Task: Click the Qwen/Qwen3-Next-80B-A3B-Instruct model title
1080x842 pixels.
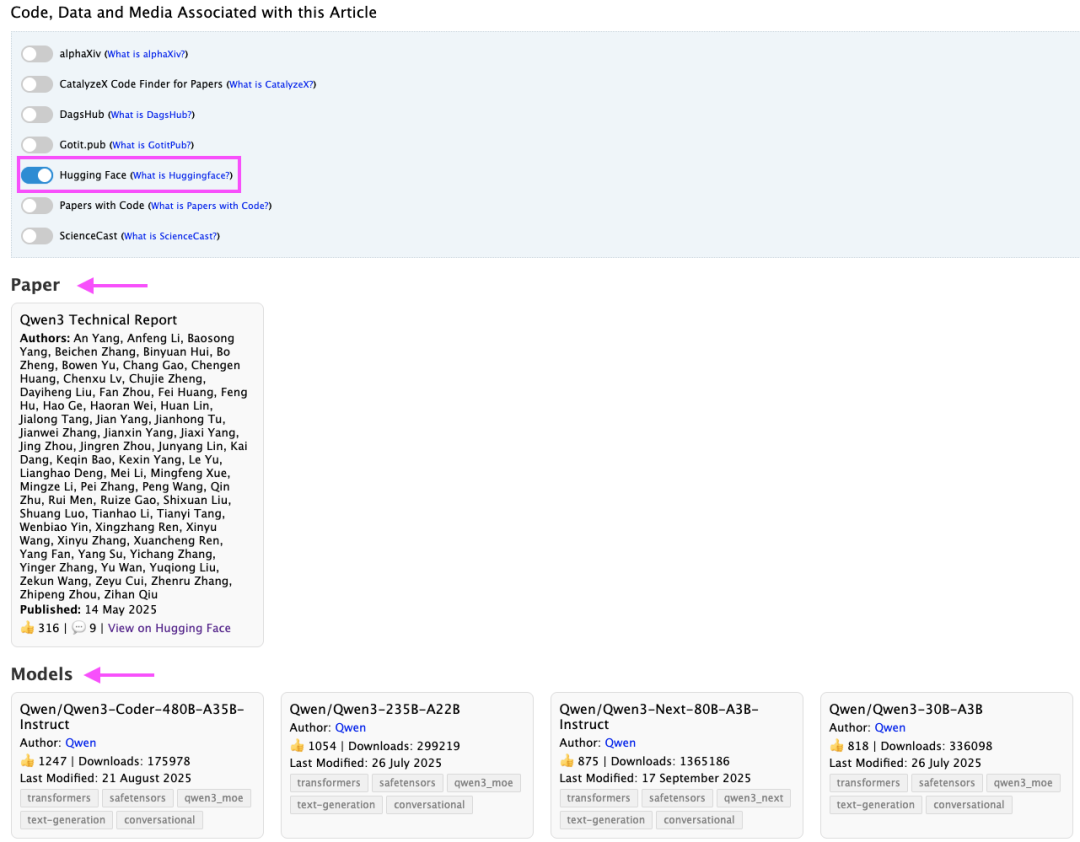Action: point(658,717)
